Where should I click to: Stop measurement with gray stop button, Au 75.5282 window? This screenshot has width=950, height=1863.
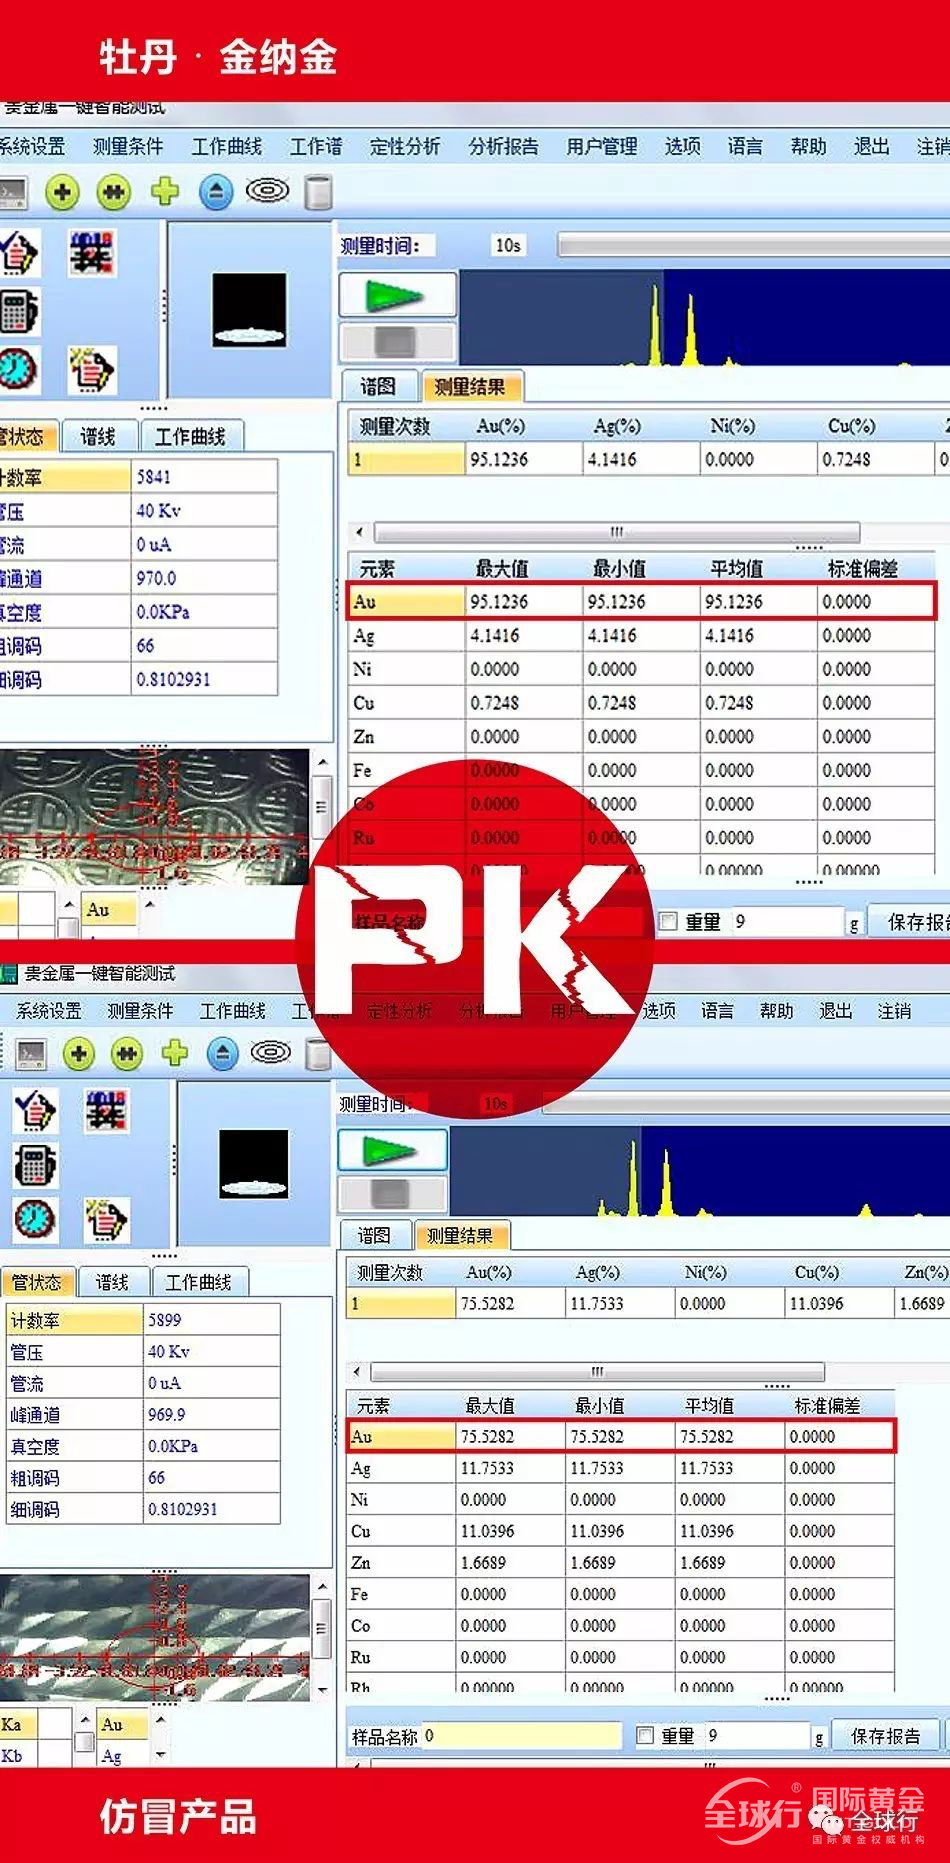pyautogui.click(x=393, y=1193)
